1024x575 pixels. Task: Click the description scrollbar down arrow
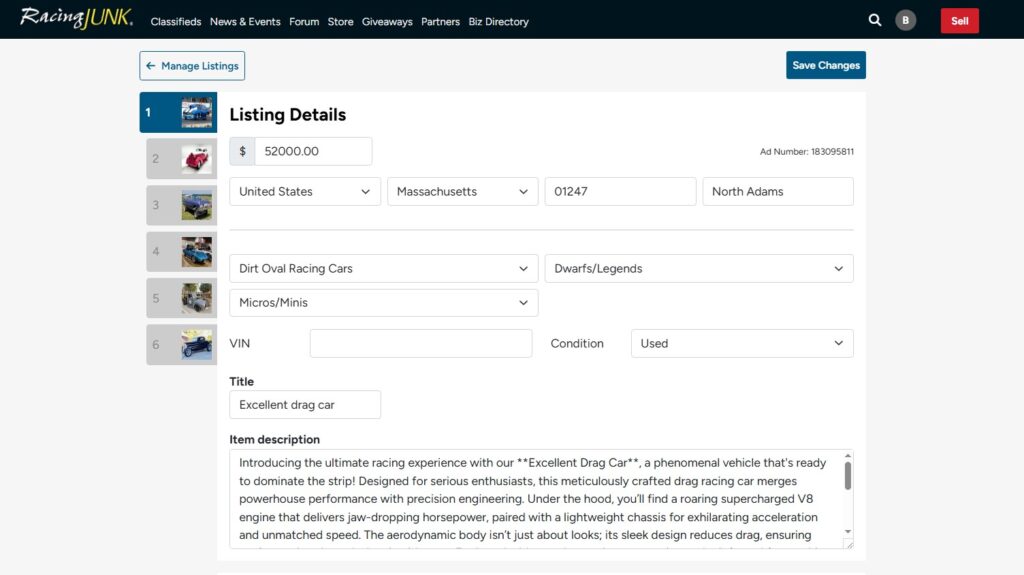[x=848, y=532]
